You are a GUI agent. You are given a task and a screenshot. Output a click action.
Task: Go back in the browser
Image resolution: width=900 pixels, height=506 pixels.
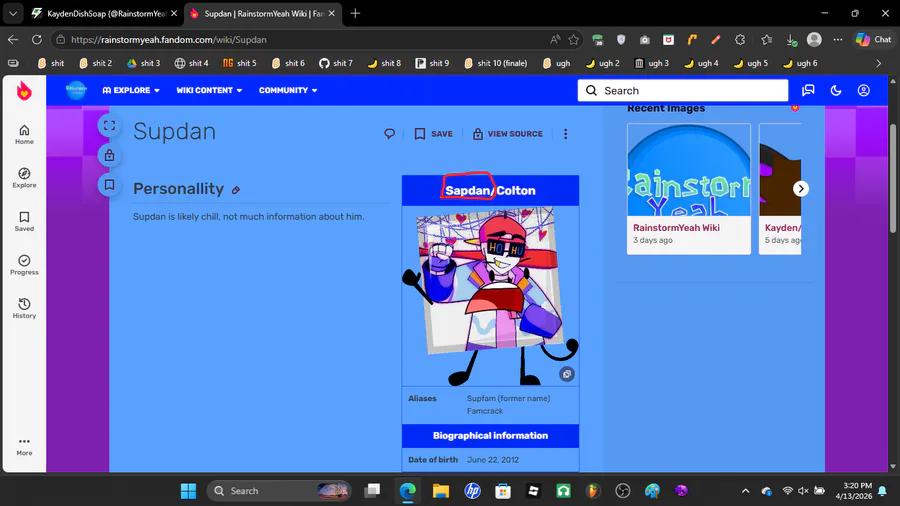[x=13, y=40]
